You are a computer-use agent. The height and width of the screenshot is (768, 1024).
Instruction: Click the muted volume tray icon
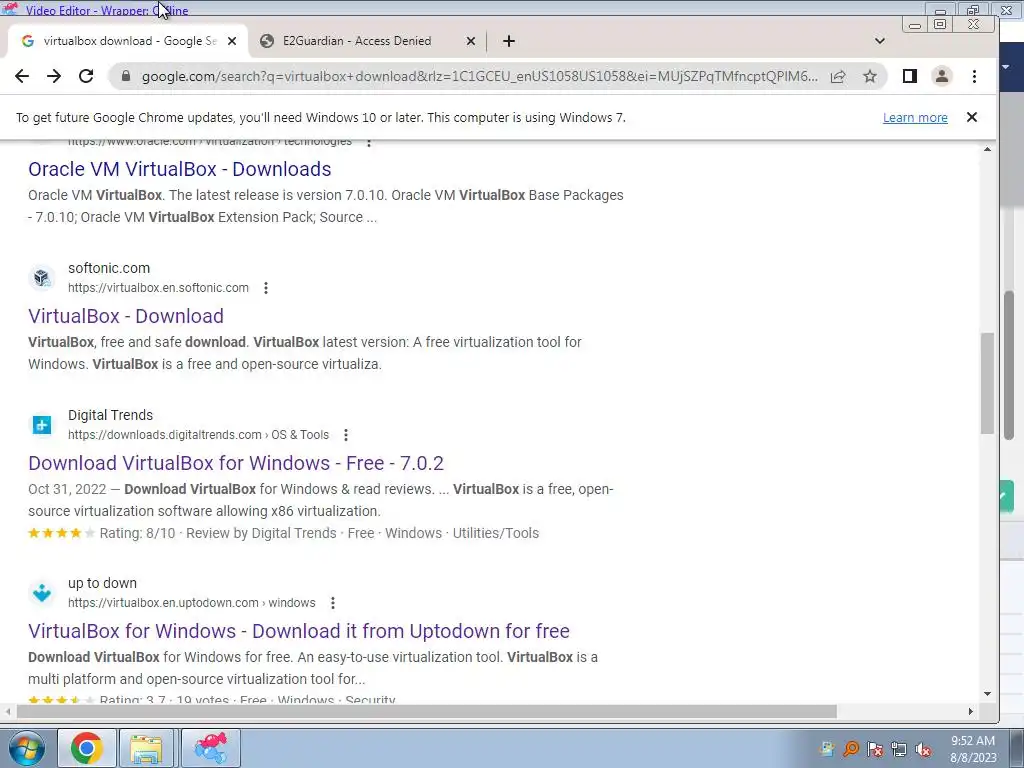tap(923, 749)
